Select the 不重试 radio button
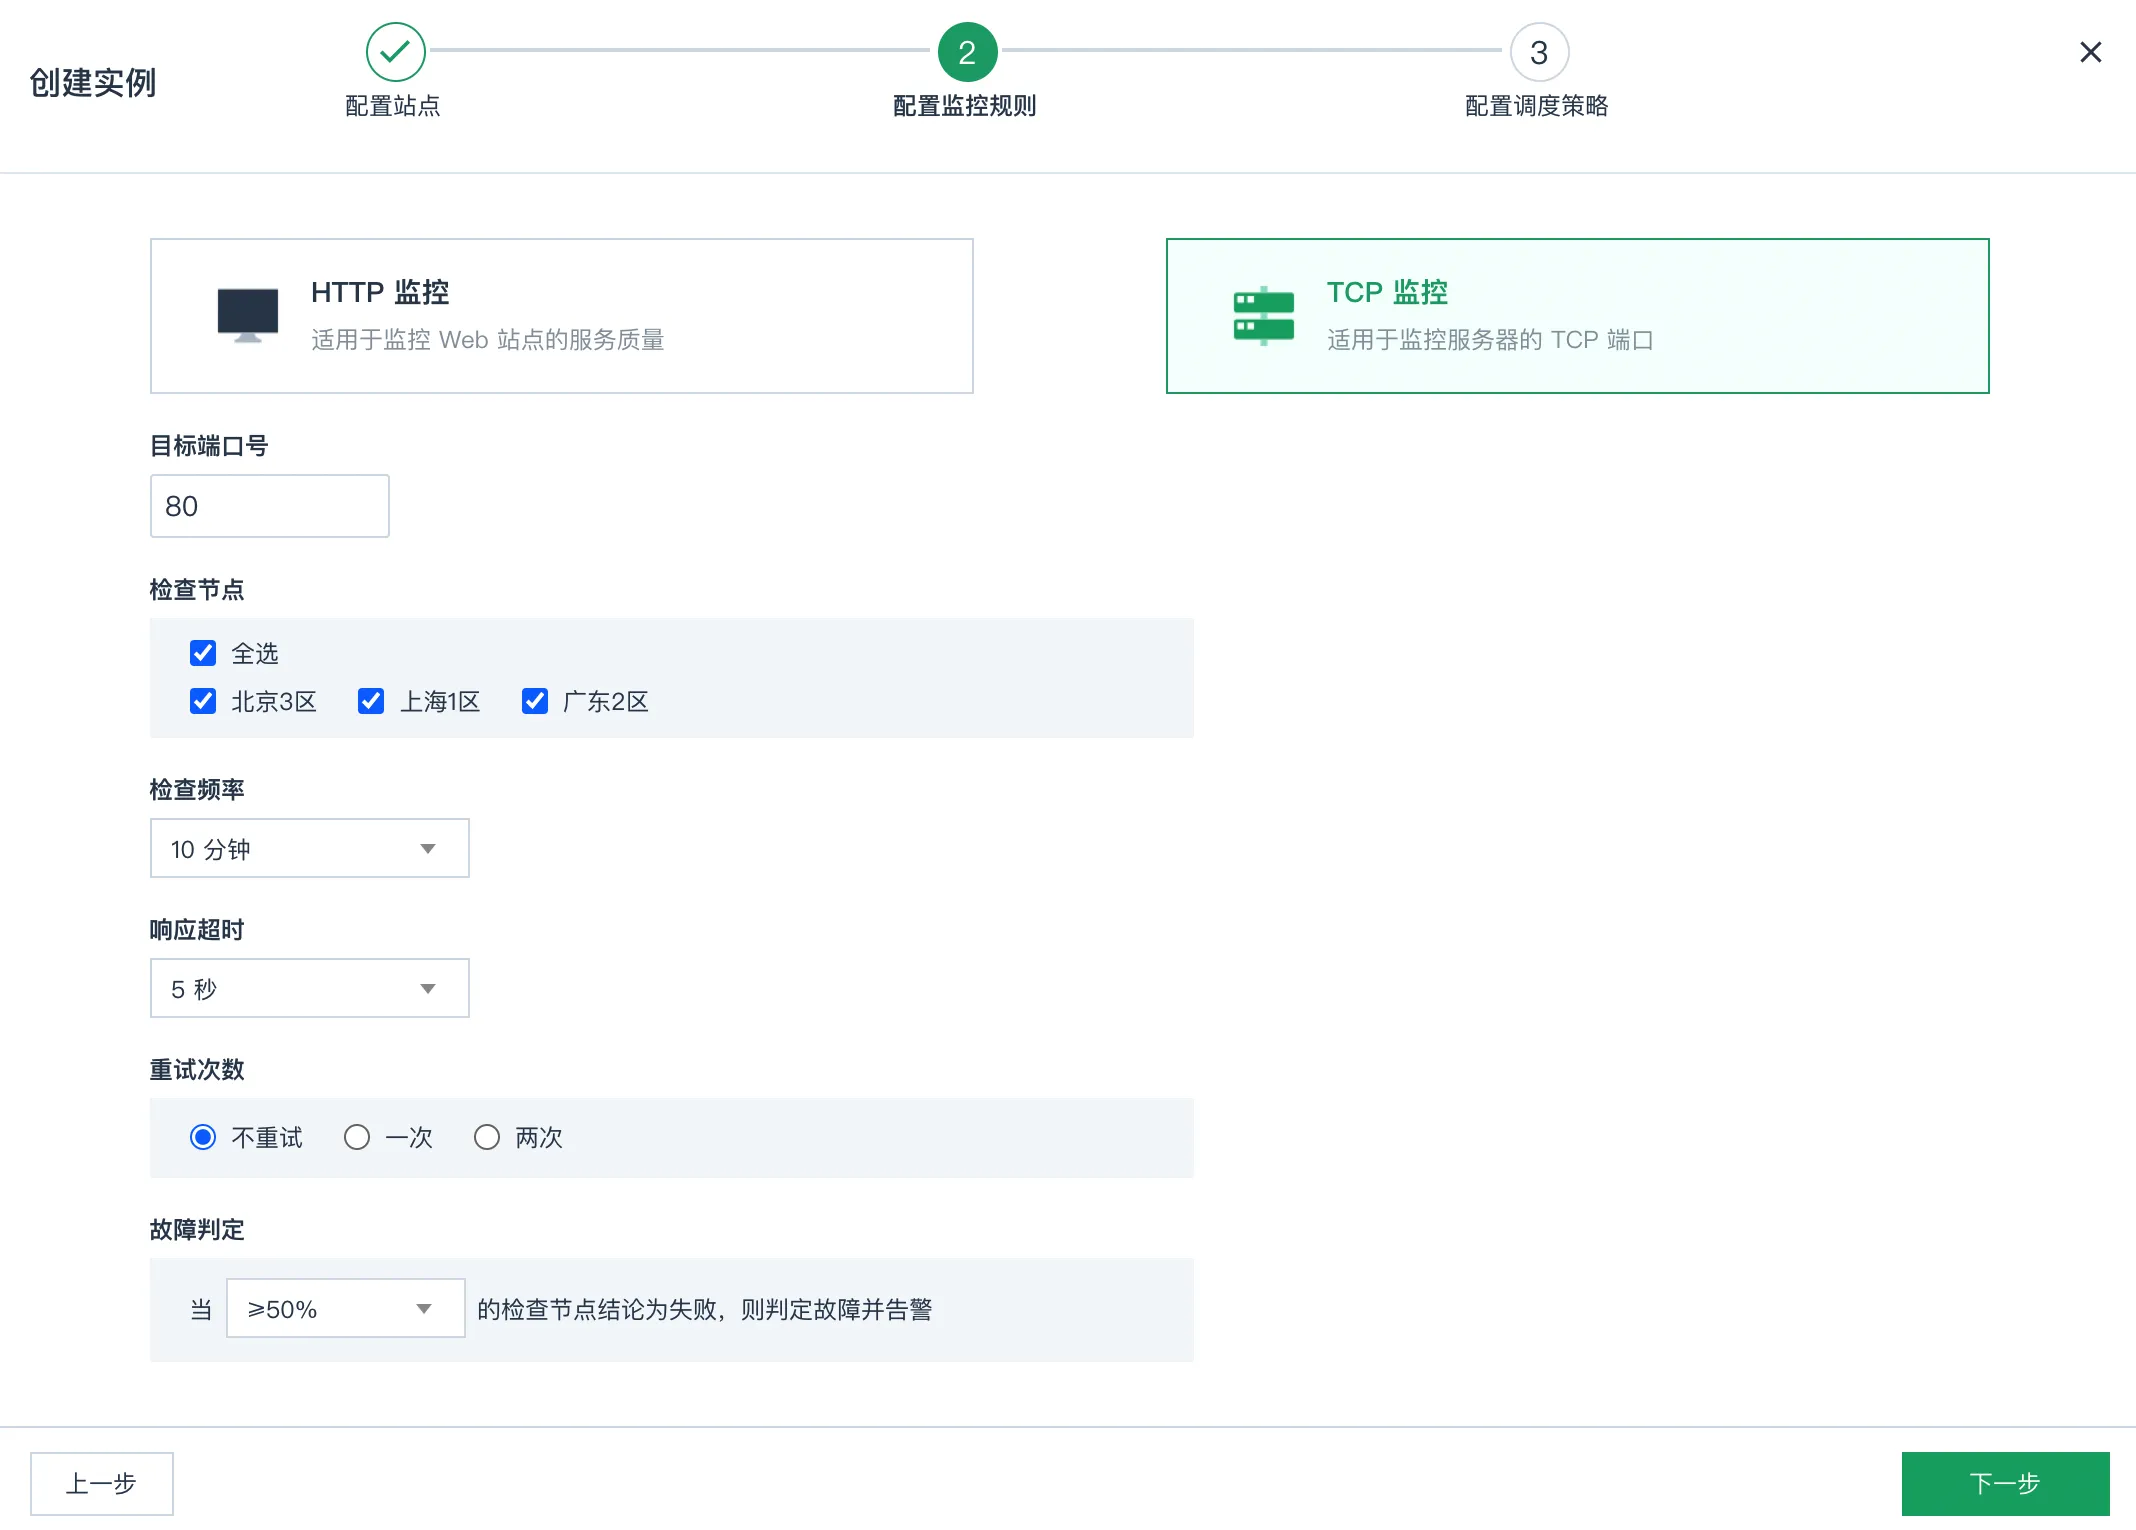Screen dimensions: 2136x1530 click(x=203, y=1137)
